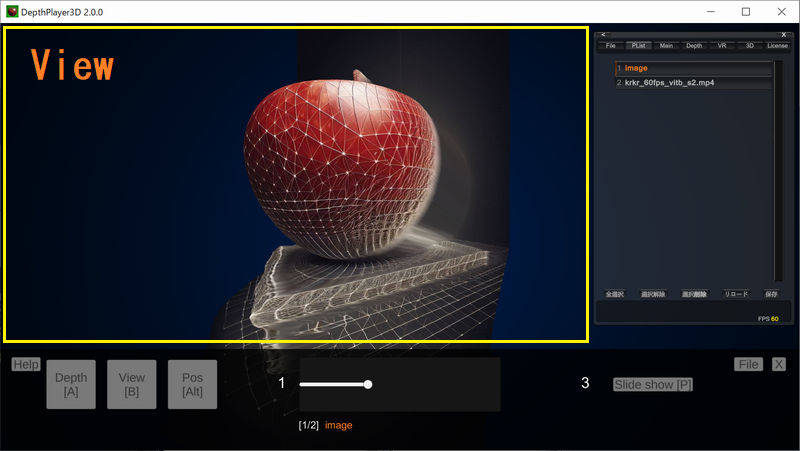800x451 pixels.
Task: Click the 保存 (save) playlist button
Action: tap(771, 295)
